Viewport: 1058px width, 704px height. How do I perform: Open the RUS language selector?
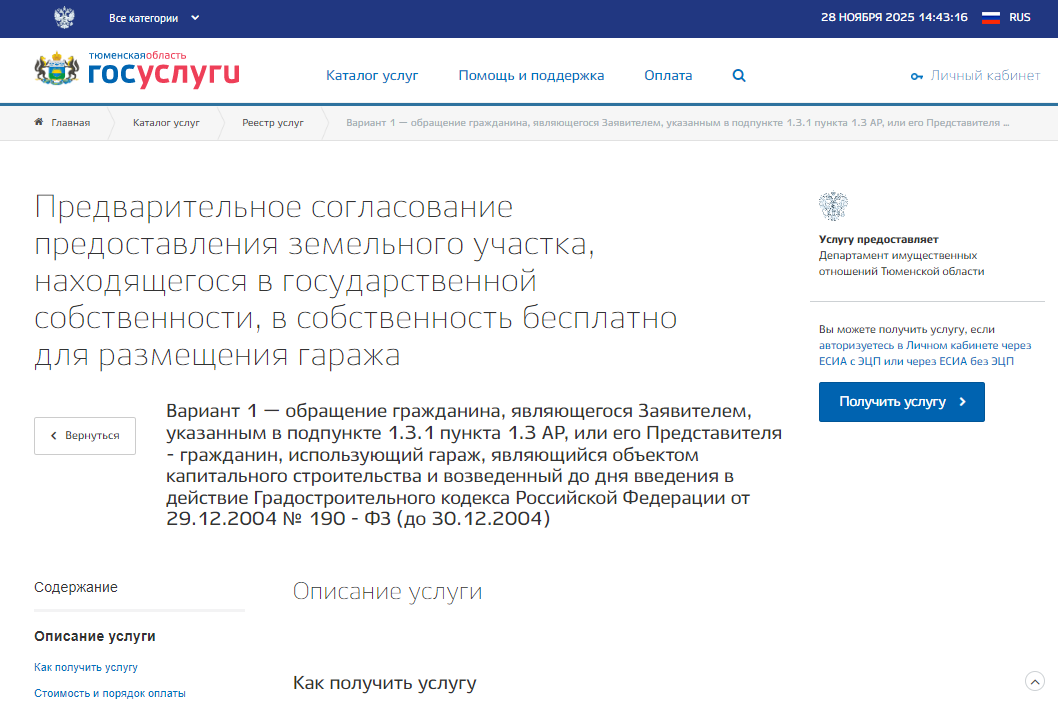1019,18
